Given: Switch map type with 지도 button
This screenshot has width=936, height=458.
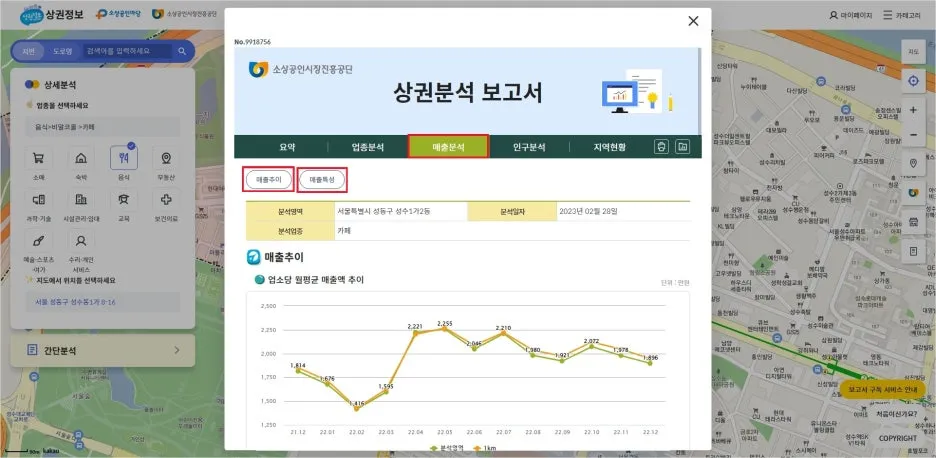Looking at the screenshot, I should (913, 52).
